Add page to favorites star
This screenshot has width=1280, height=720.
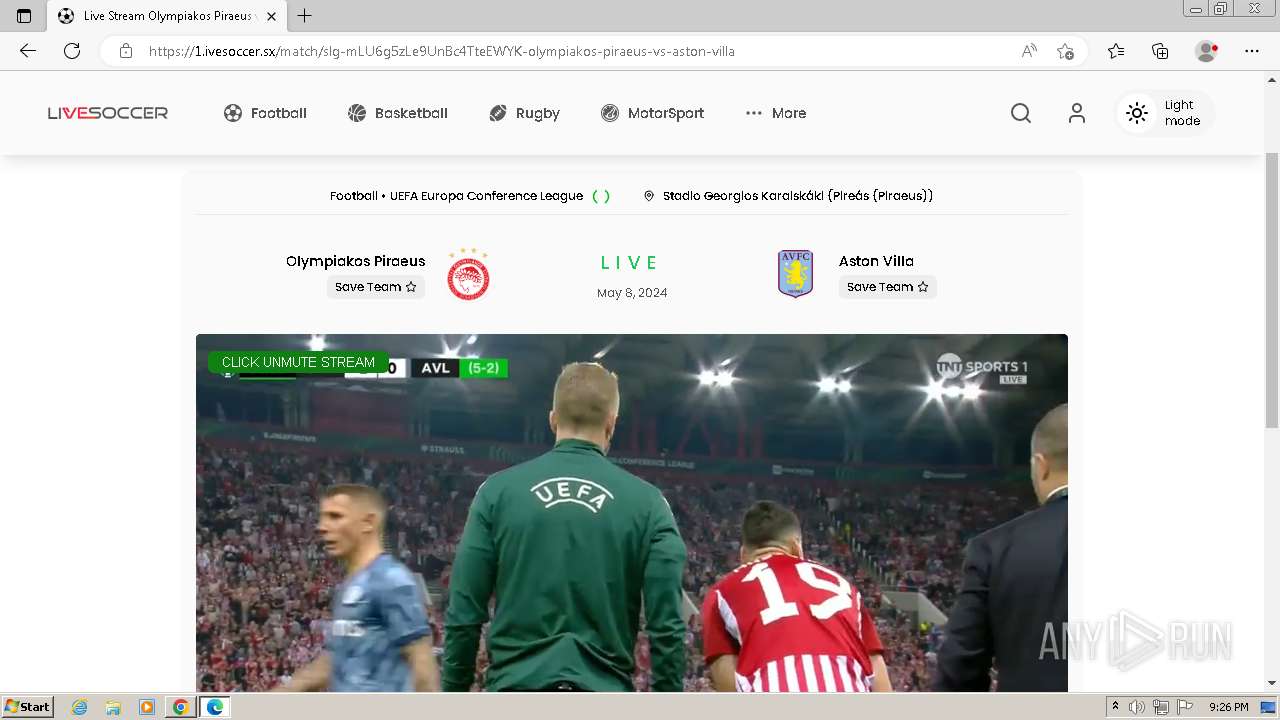[1066, 51]
